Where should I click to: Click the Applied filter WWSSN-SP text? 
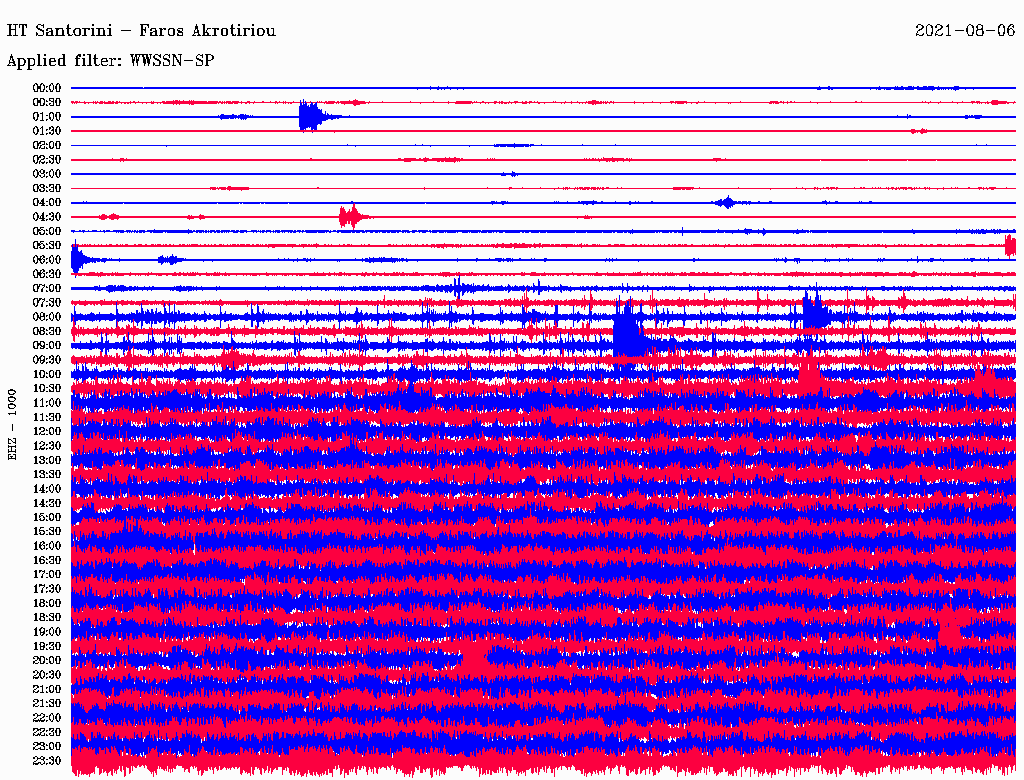pos(110,61)
